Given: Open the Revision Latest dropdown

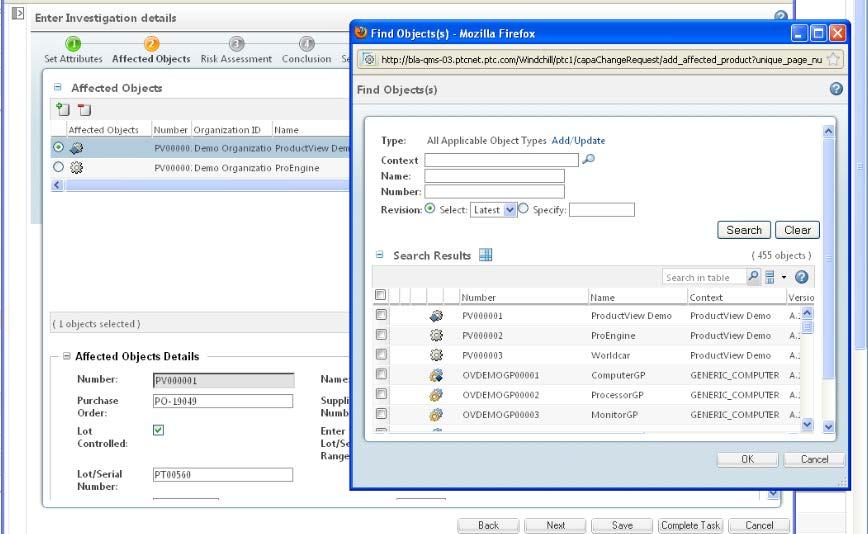Looking at the screenshot, I should [x=493, y=210].
